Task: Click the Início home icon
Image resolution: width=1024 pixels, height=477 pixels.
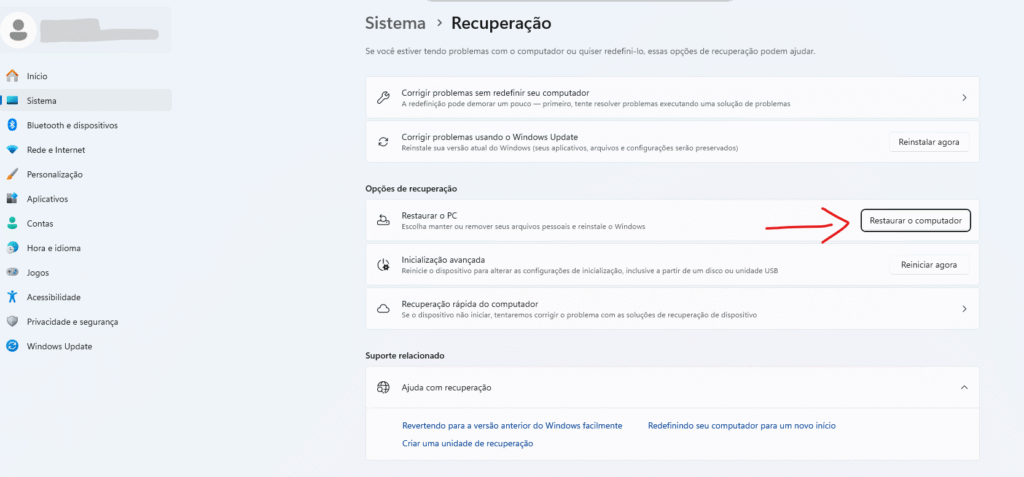Action: (12, 76)
